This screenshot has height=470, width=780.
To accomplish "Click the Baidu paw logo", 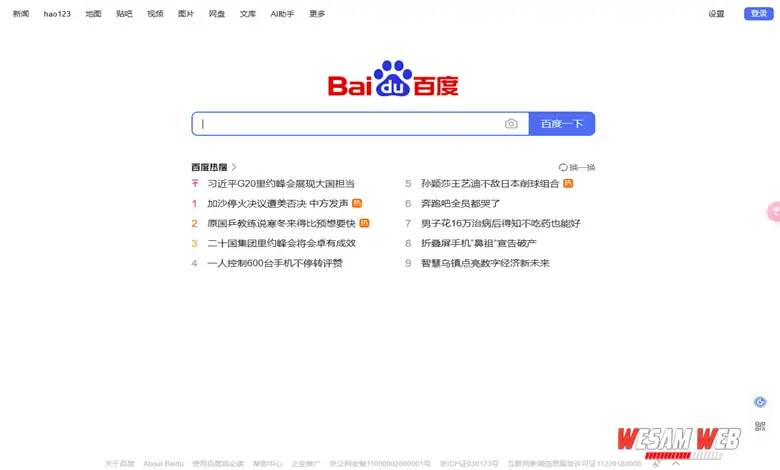I will point(393,79).
